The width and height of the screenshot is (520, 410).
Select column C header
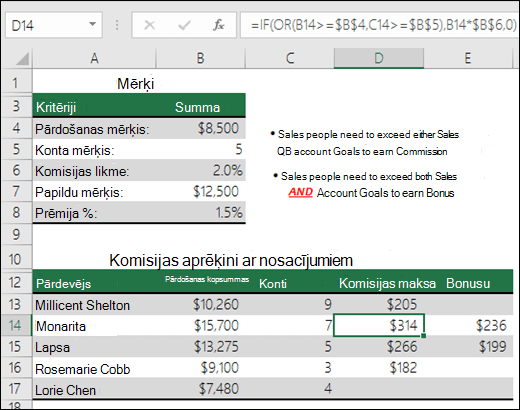[x=290, y=58]
